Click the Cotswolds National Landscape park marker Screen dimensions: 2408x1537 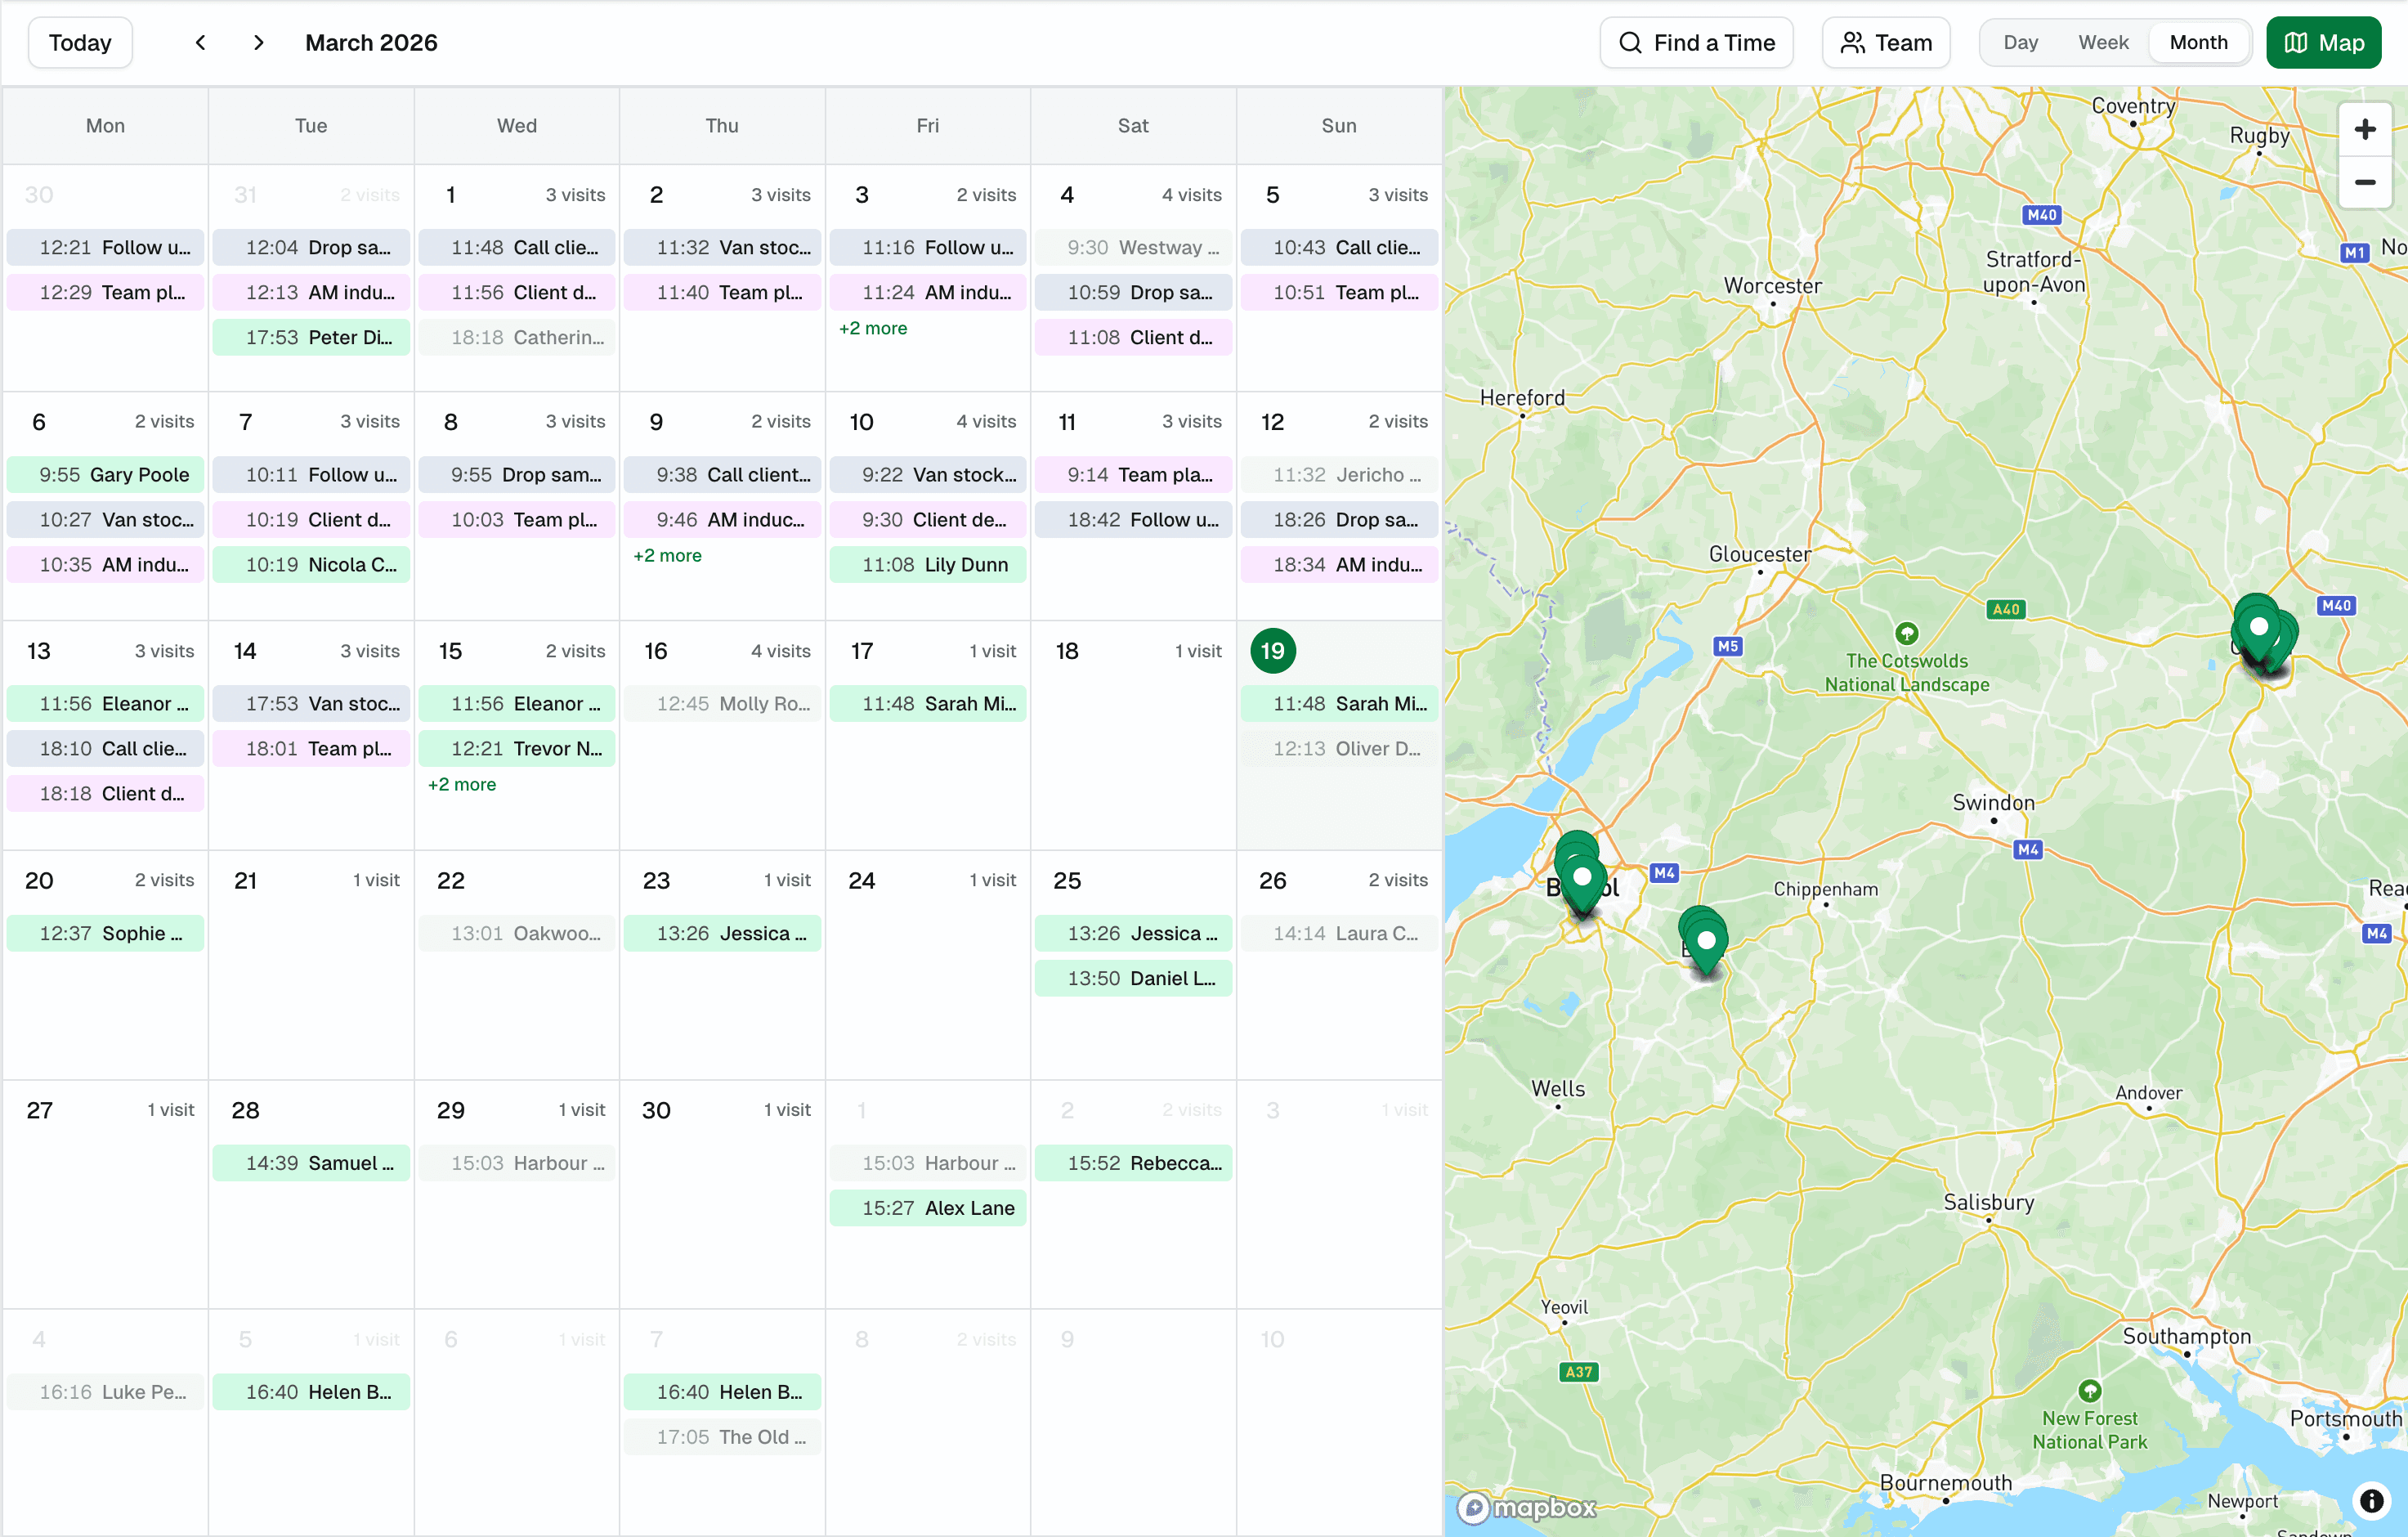click(1906, 633)
